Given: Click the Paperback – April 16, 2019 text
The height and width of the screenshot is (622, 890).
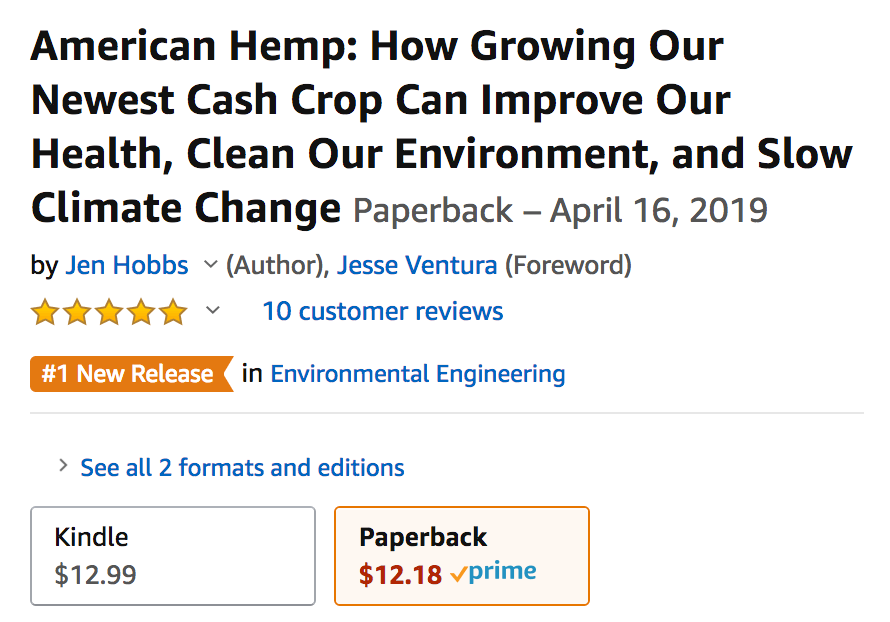Looking at the screenshot, I should click(560, 211).
